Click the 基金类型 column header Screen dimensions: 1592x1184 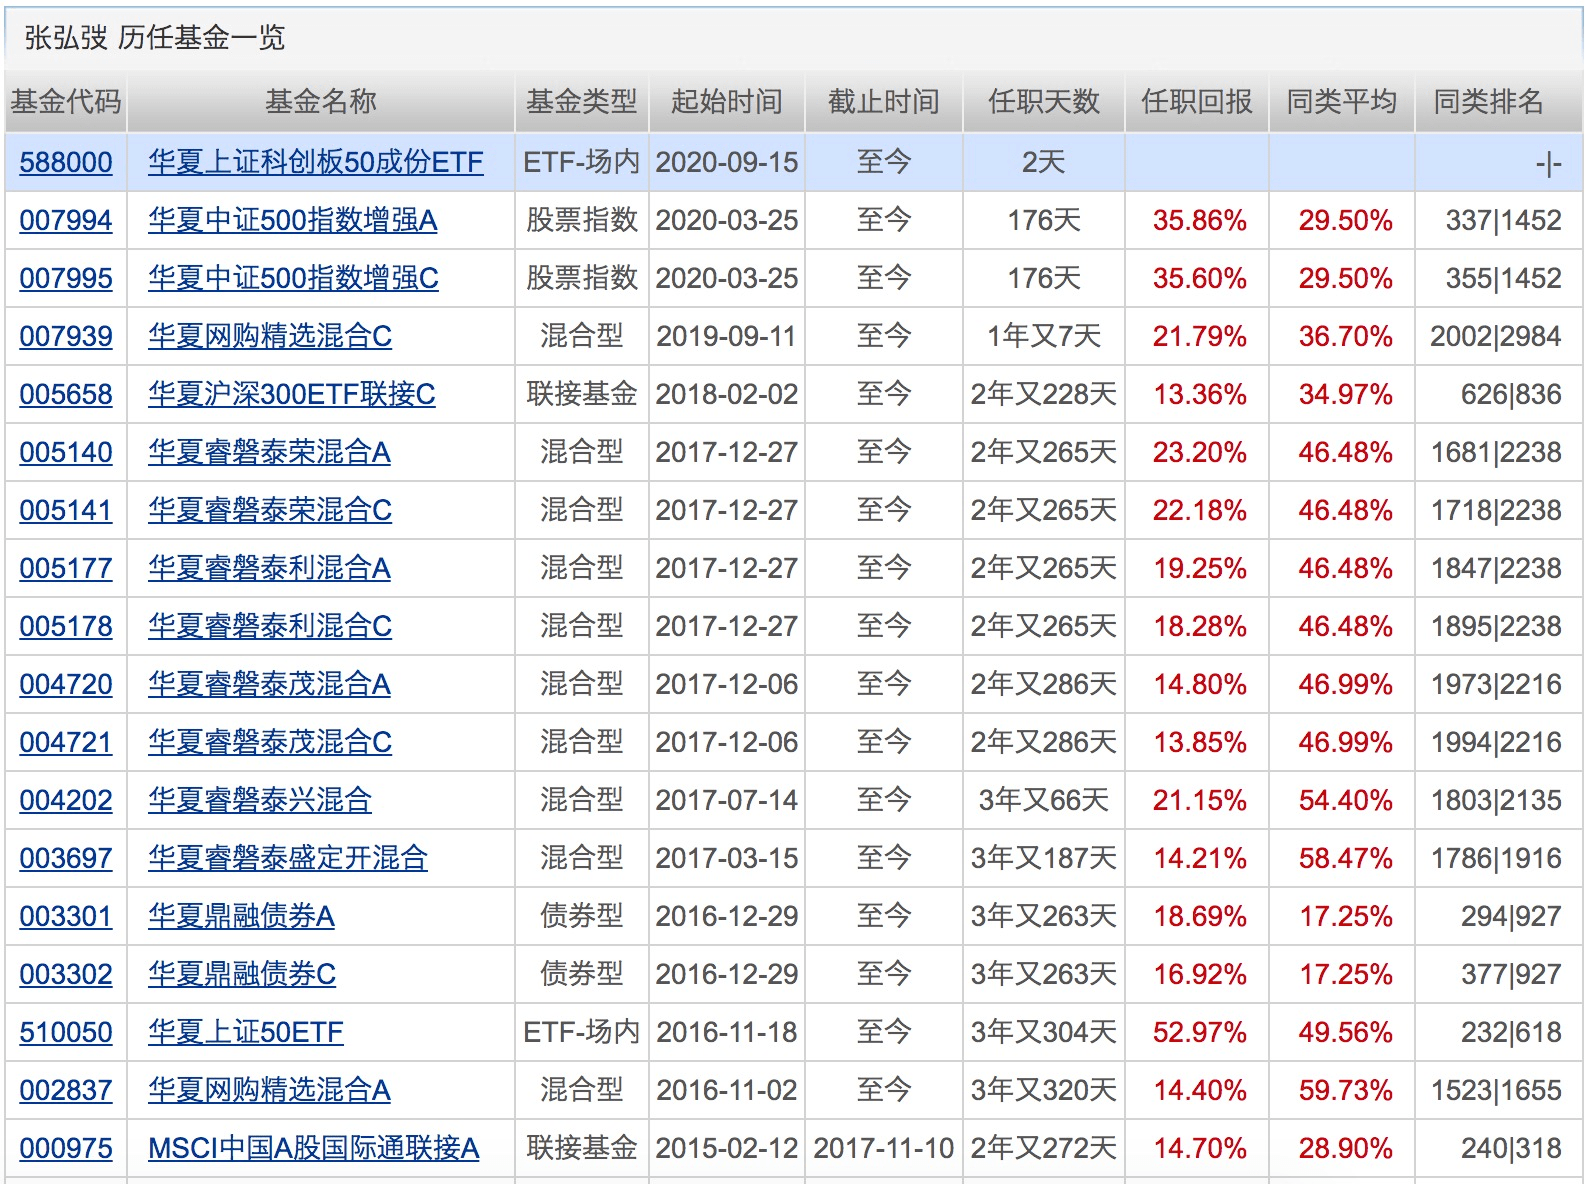582,101
